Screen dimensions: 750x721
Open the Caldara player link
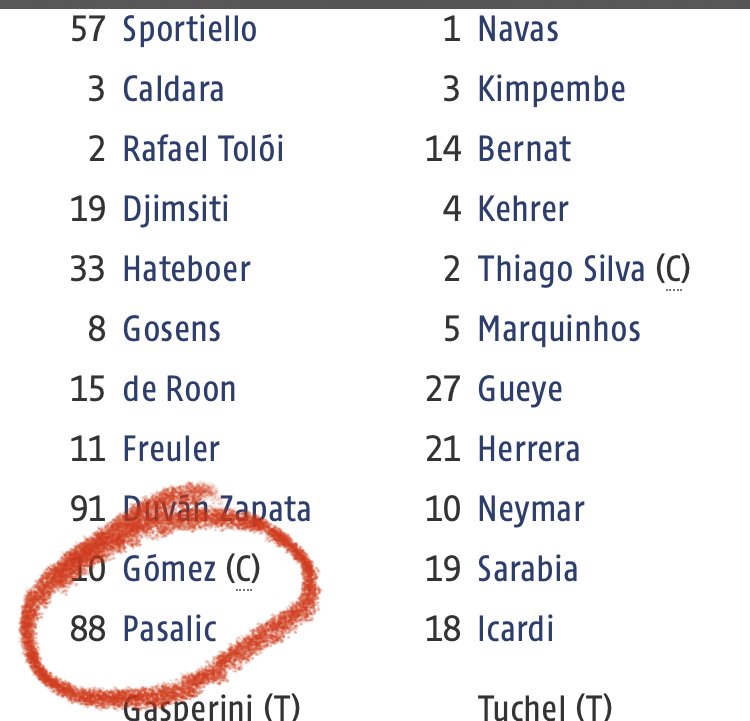174,89
